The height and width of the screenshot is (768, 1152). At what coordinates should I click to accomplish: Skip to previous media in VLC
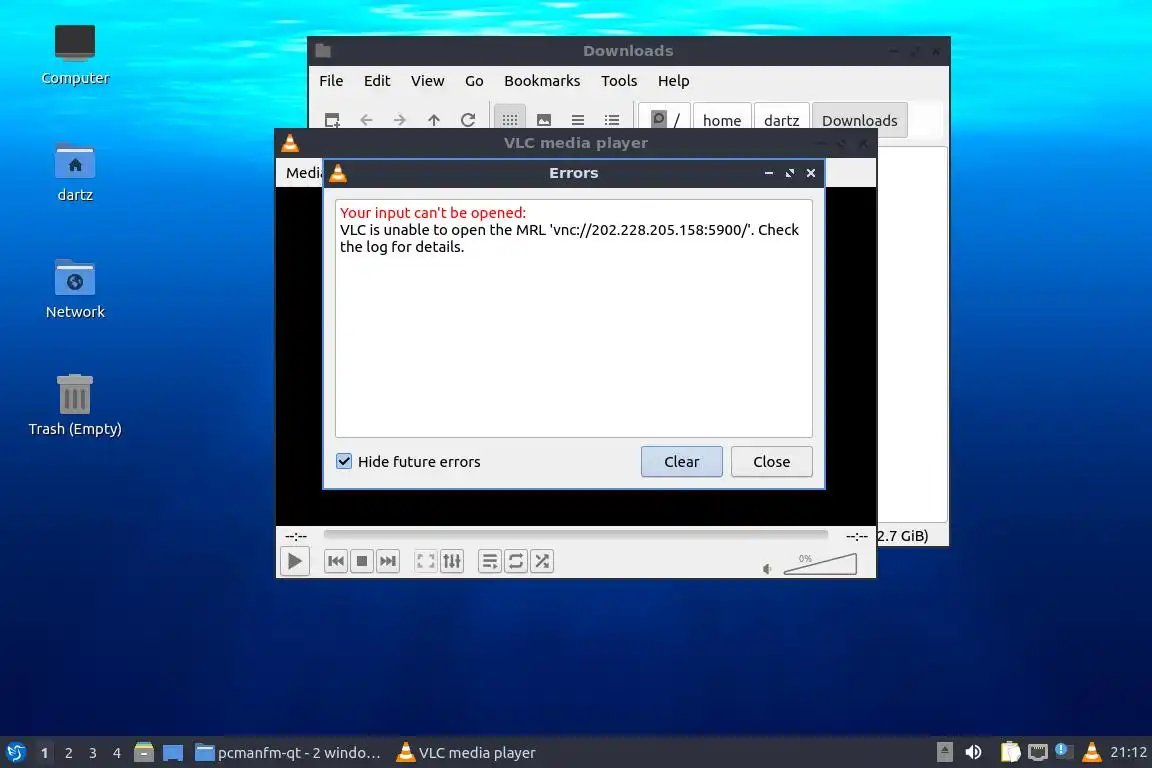click(x=336, y=561)
